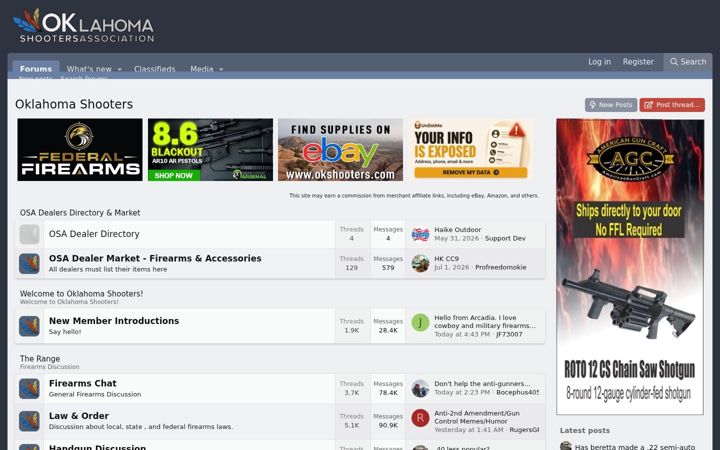This screenshot has width=720, height=450.
Task: Open the Media tab
Action: 202,69
